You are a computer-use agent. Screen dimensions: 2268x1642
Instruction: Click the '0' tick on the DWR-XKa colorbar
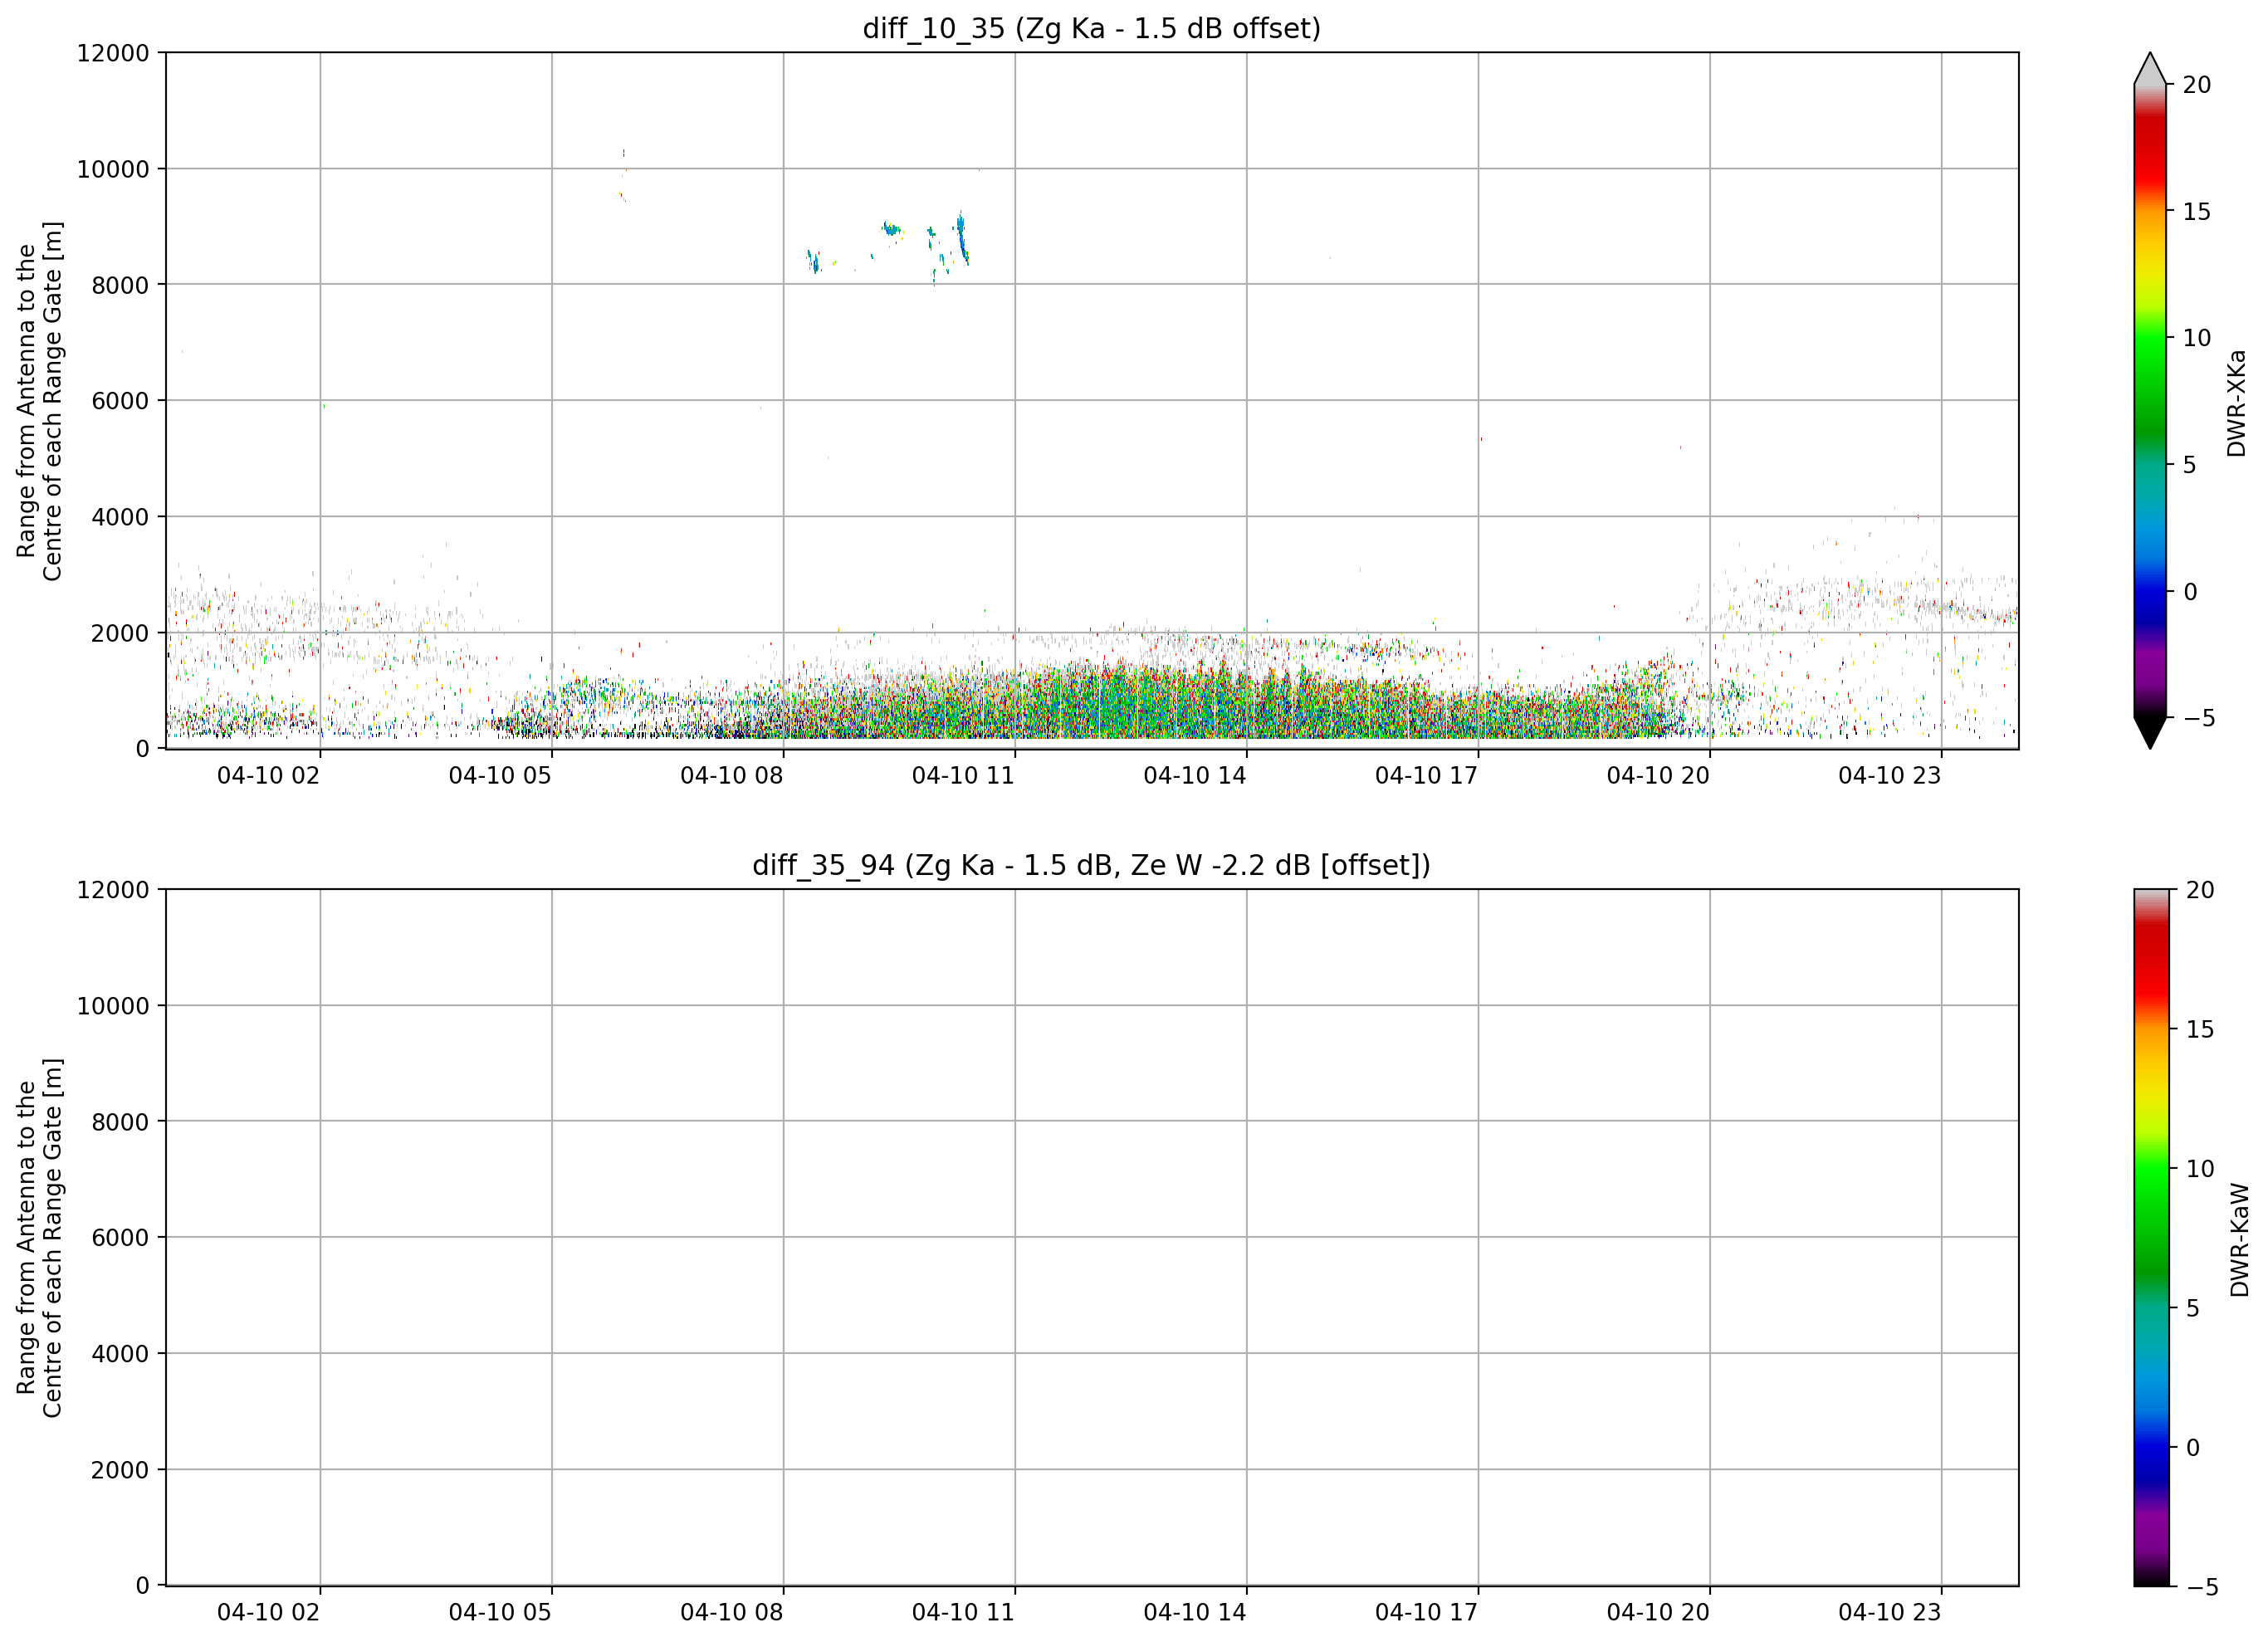click(x=2190, y=592)
